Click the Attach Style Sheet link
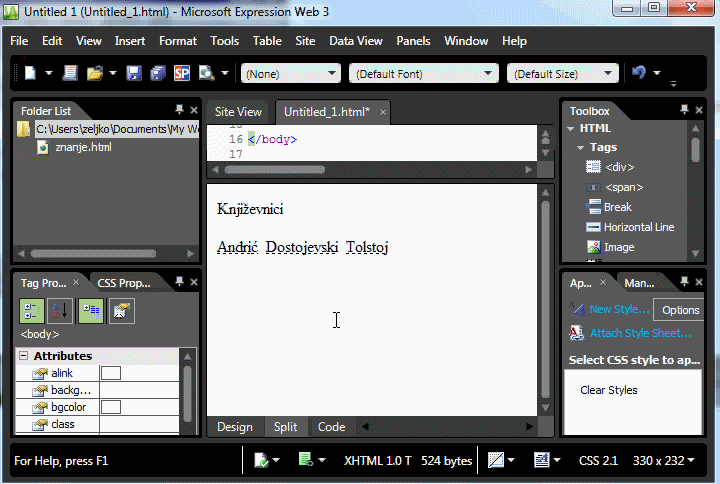 click(x=640, y=333)
